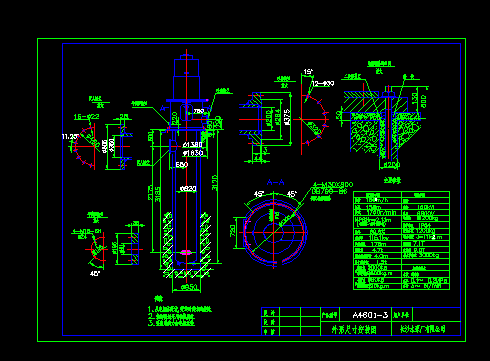
Task: Select the 3185 vertical height dimension
Action: point(157,194)
